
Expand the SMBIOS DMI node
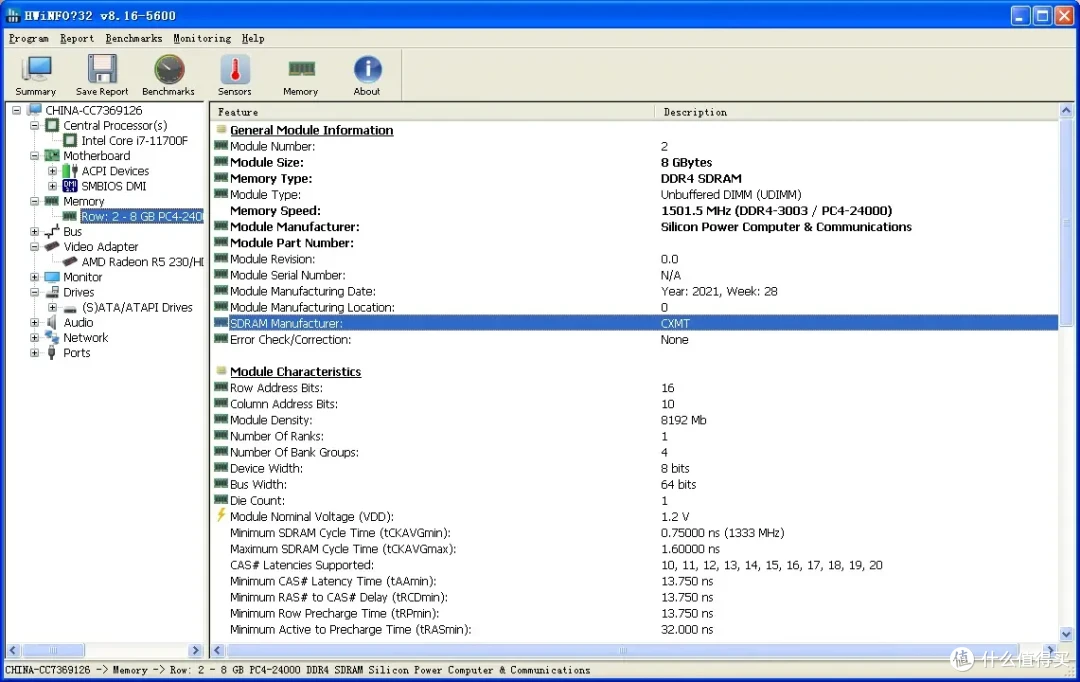[52, 185]
